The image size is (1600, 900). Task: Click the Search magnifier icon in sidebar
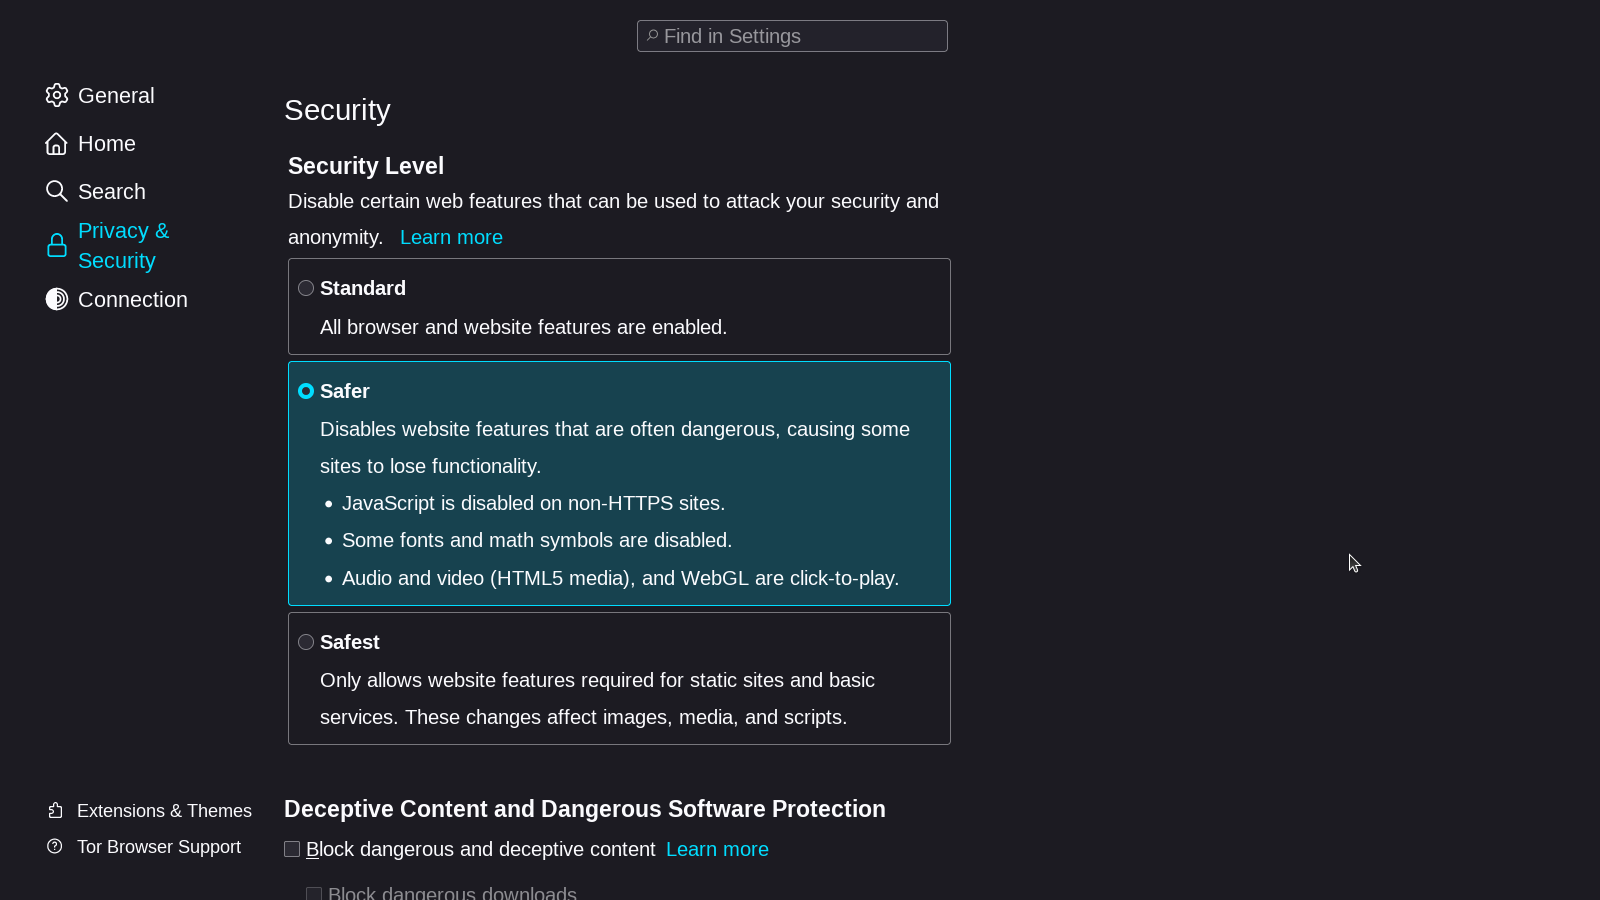[x=57, y=191]
